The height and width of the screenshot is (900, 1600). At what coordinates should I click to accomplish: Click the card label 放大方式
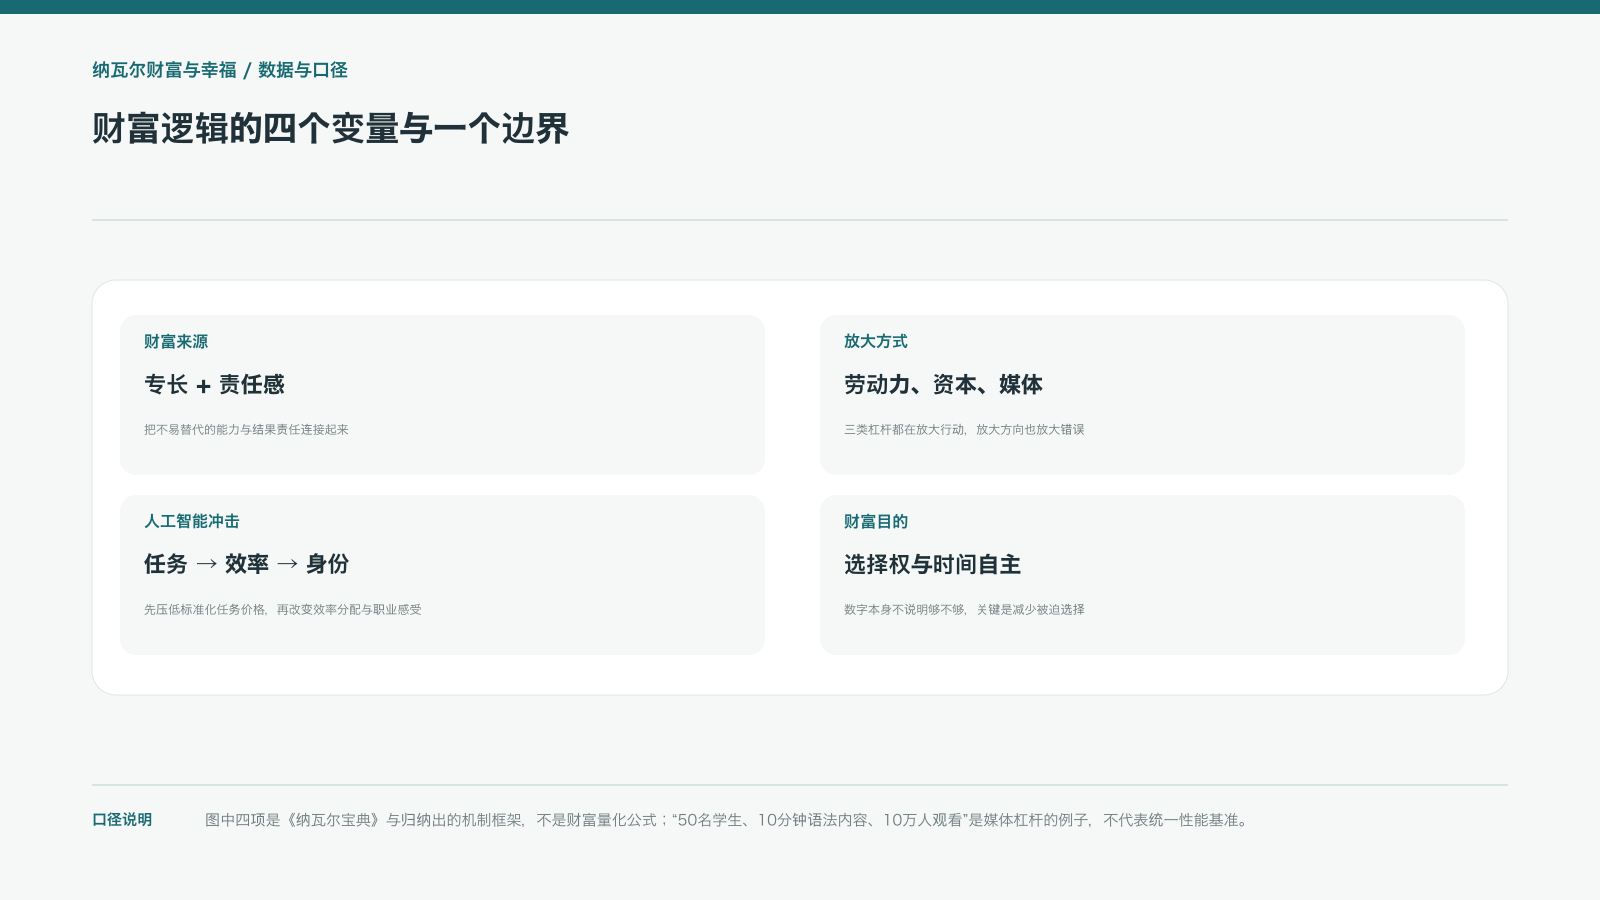pos(876,342)
